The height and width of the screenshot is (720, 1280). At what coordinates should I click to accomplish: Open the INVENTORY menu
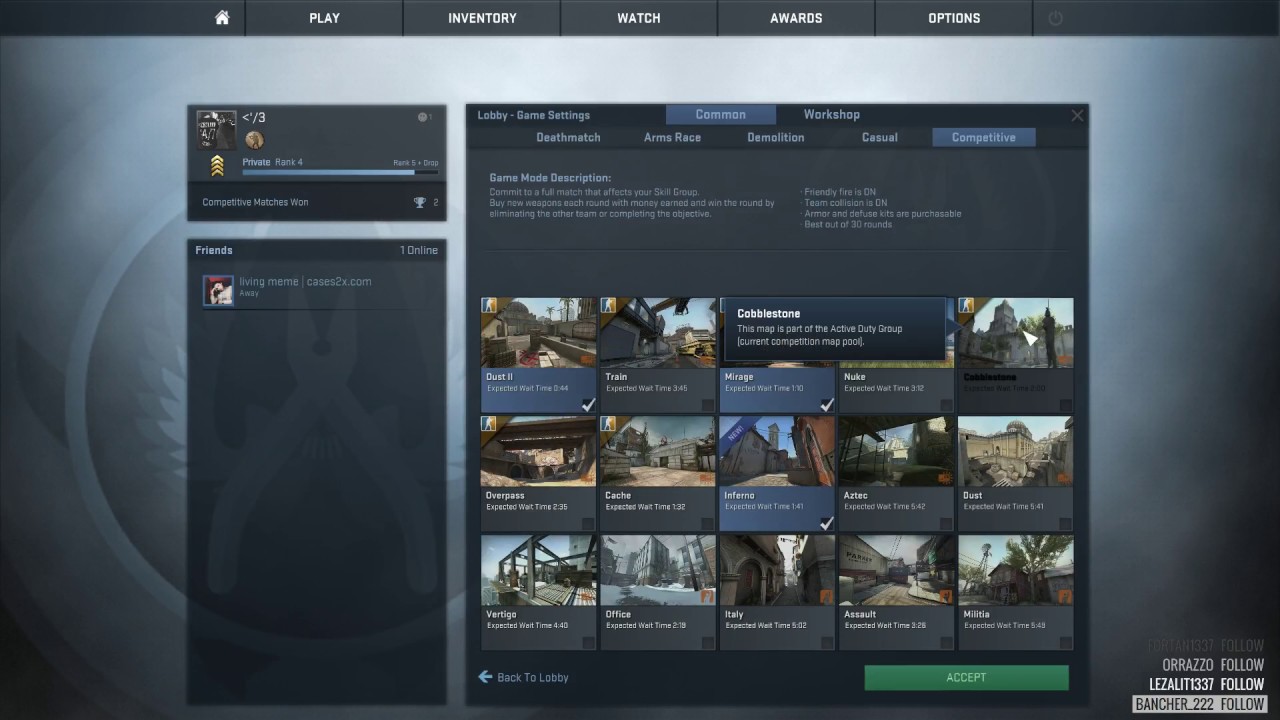tap(482, 18)
